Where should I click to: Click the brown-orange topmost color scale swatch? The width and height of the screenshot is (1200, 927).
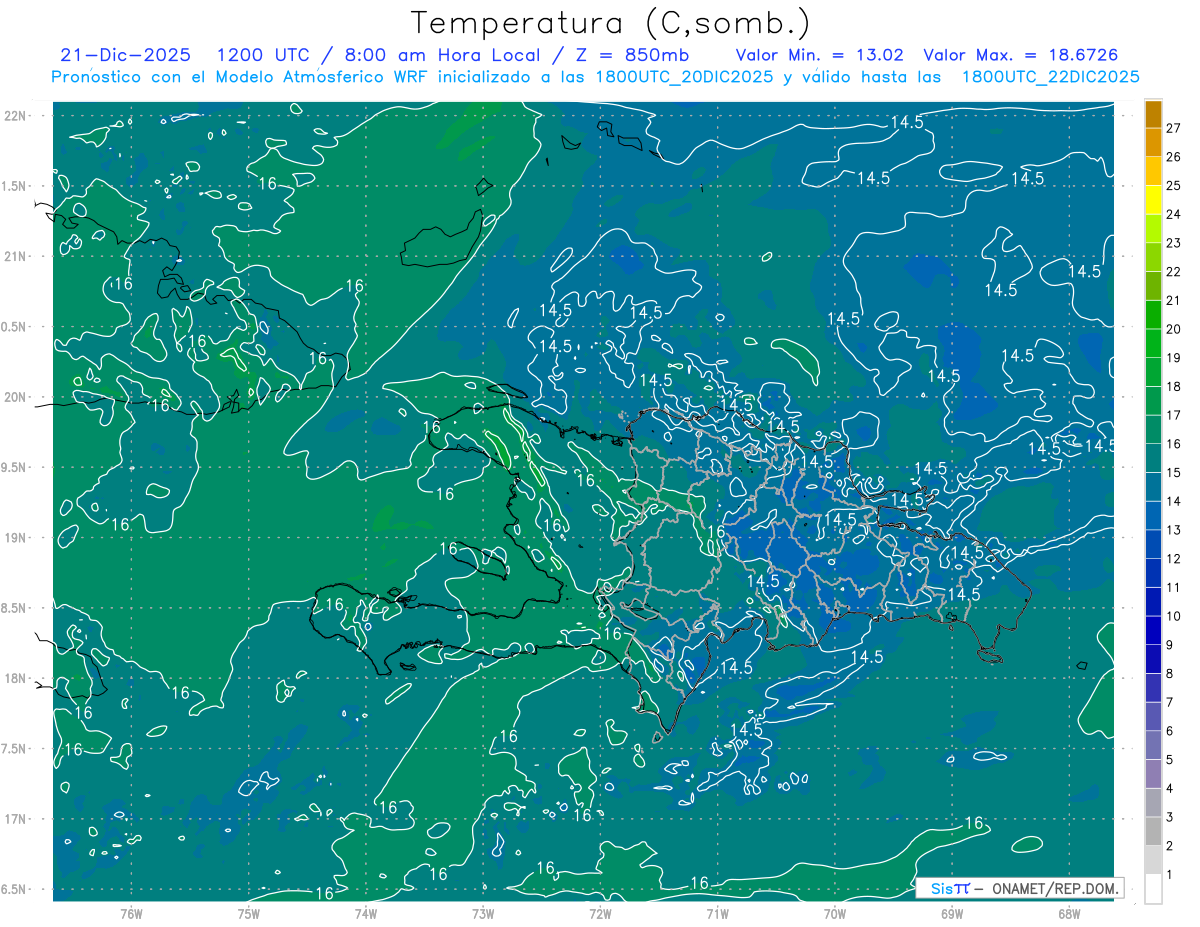tap(1153, 114)
